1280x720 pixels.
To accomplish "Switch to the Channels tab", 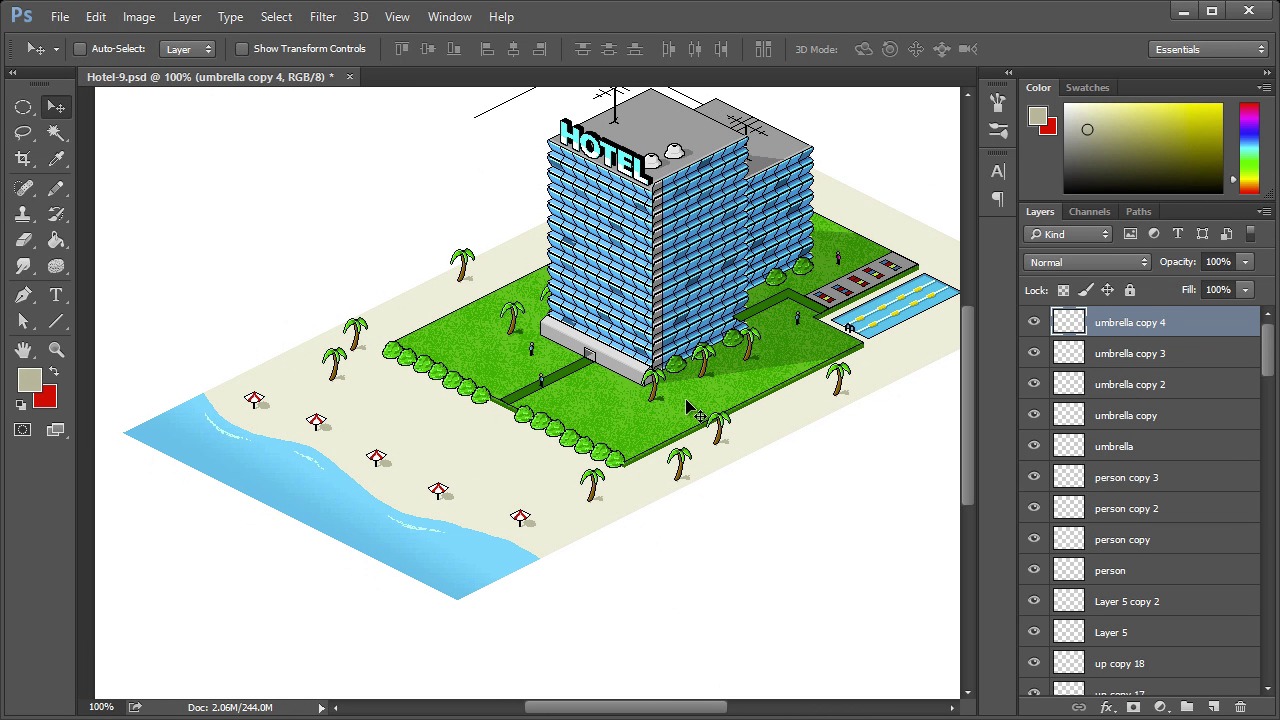I will (x=1089, y=212).
